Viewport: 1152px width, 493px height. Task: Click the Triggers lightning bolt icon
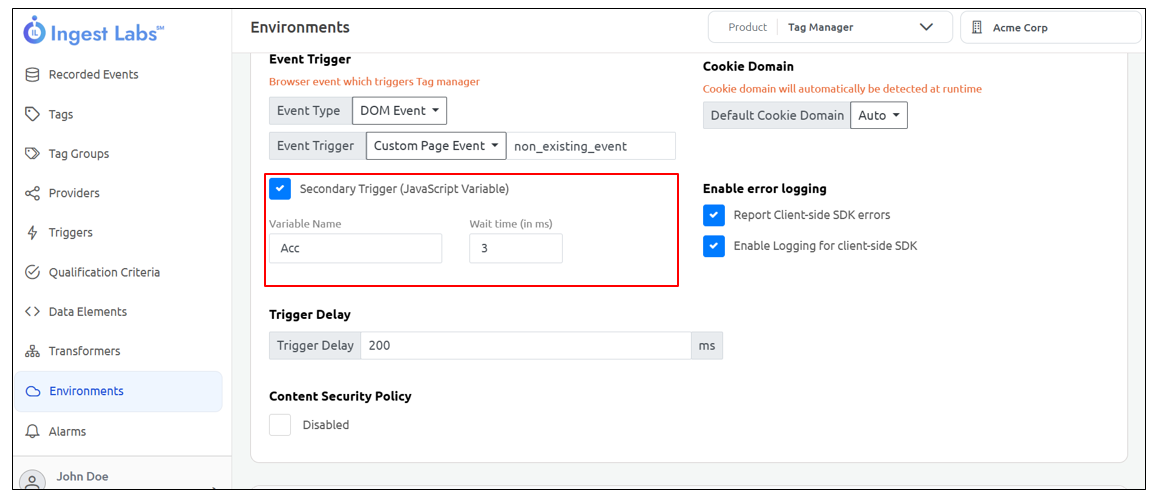coord(32,233)
